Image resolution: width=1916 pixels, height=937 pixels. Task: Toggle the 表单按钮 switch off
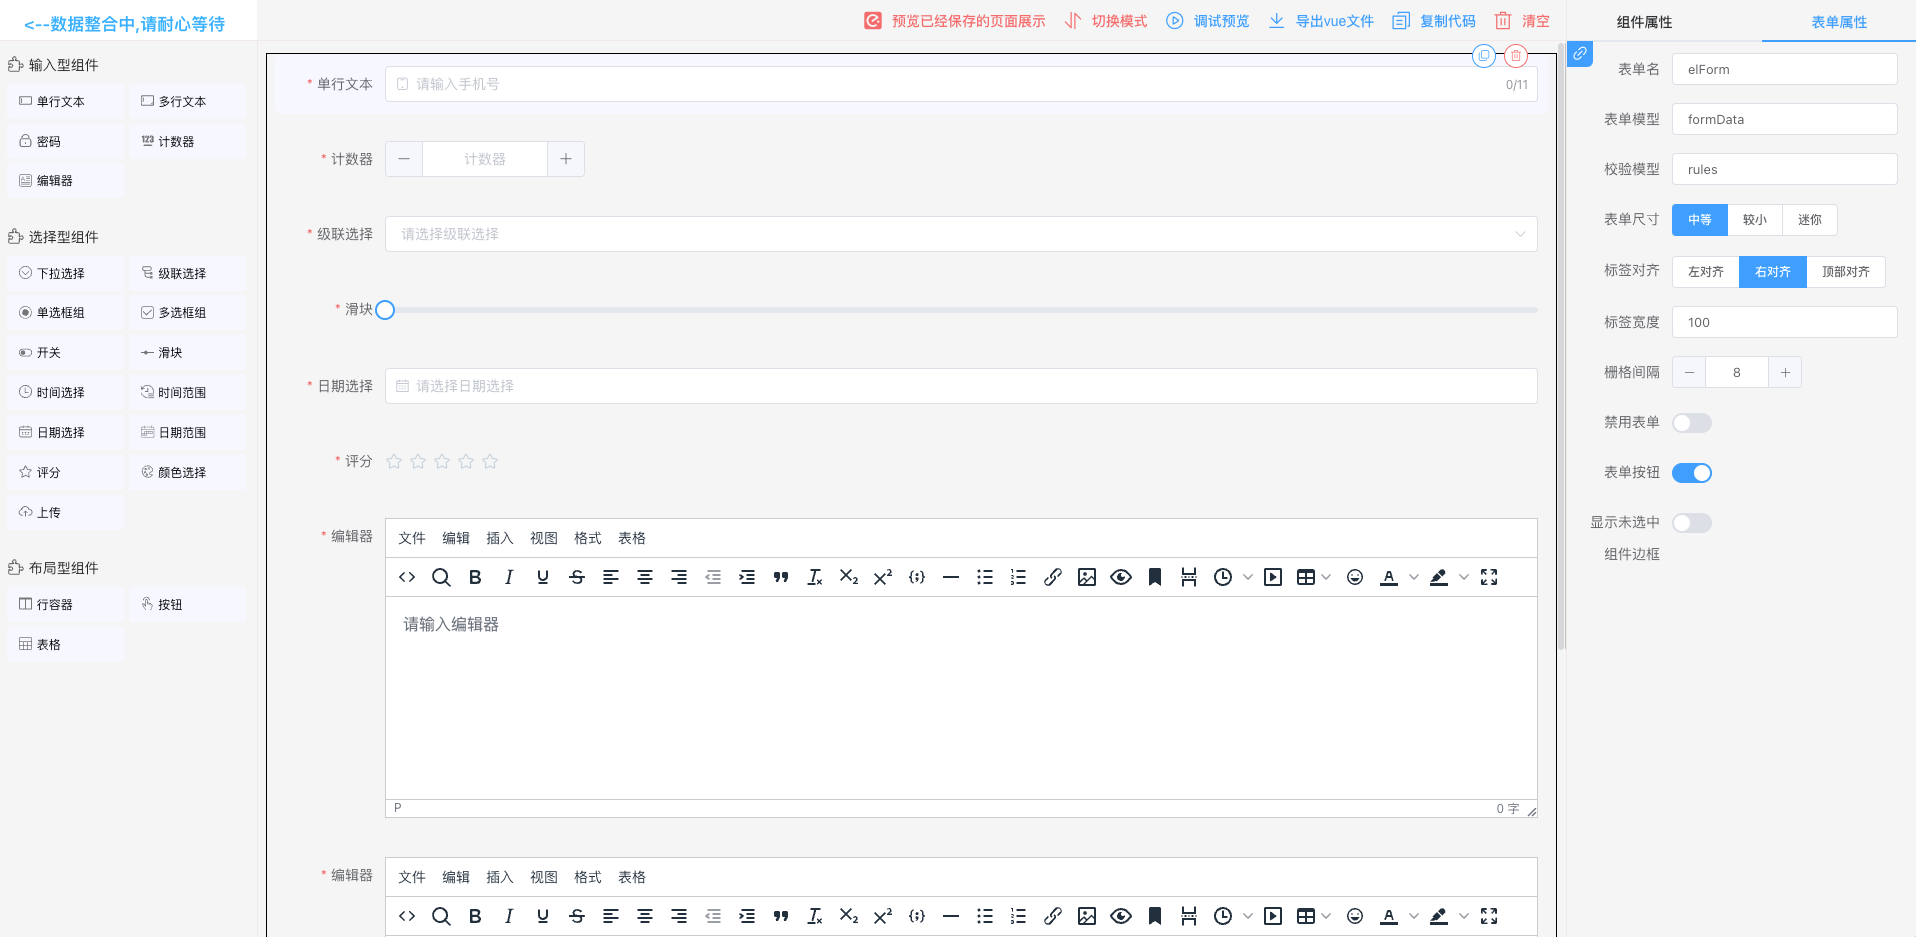click(1692, 473)
